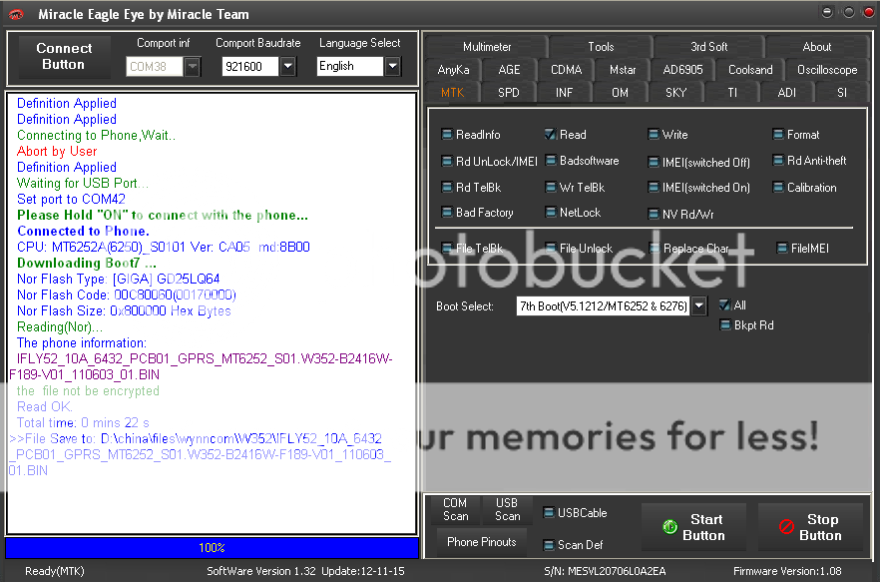Click the Language Select English field
Screen dimensions: 880x582
click(350, 66)
